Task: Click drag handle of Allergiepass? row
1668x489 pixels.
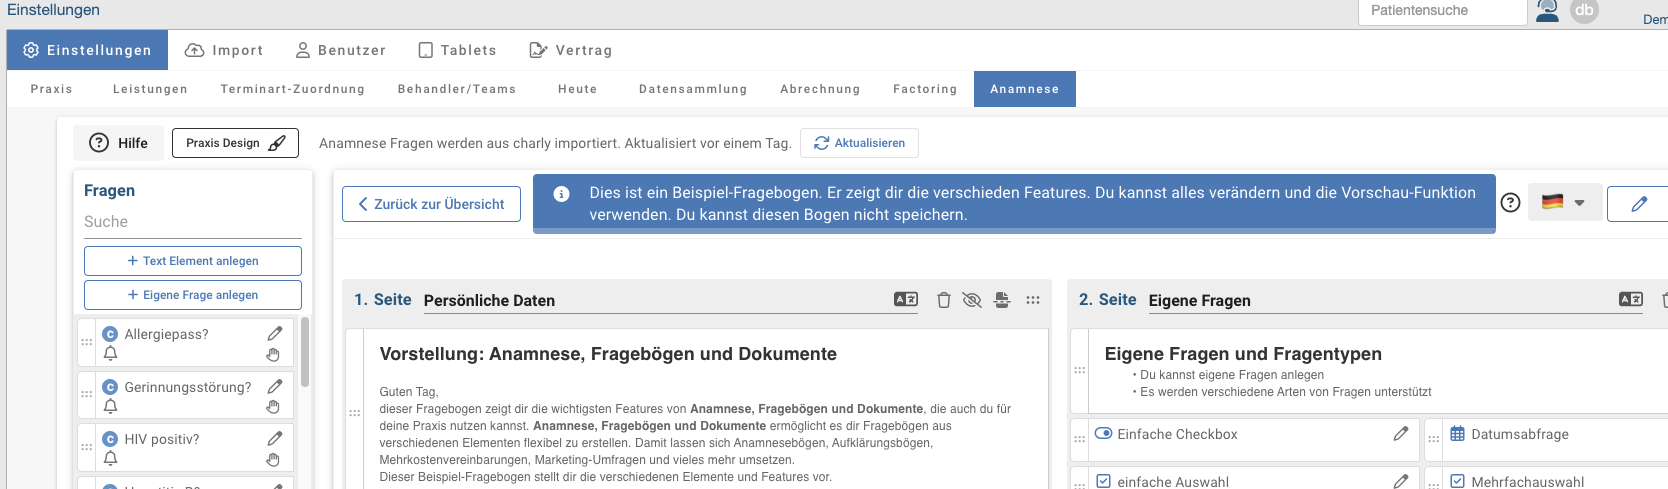Action: pyautogui.click(x=87, y=342)
